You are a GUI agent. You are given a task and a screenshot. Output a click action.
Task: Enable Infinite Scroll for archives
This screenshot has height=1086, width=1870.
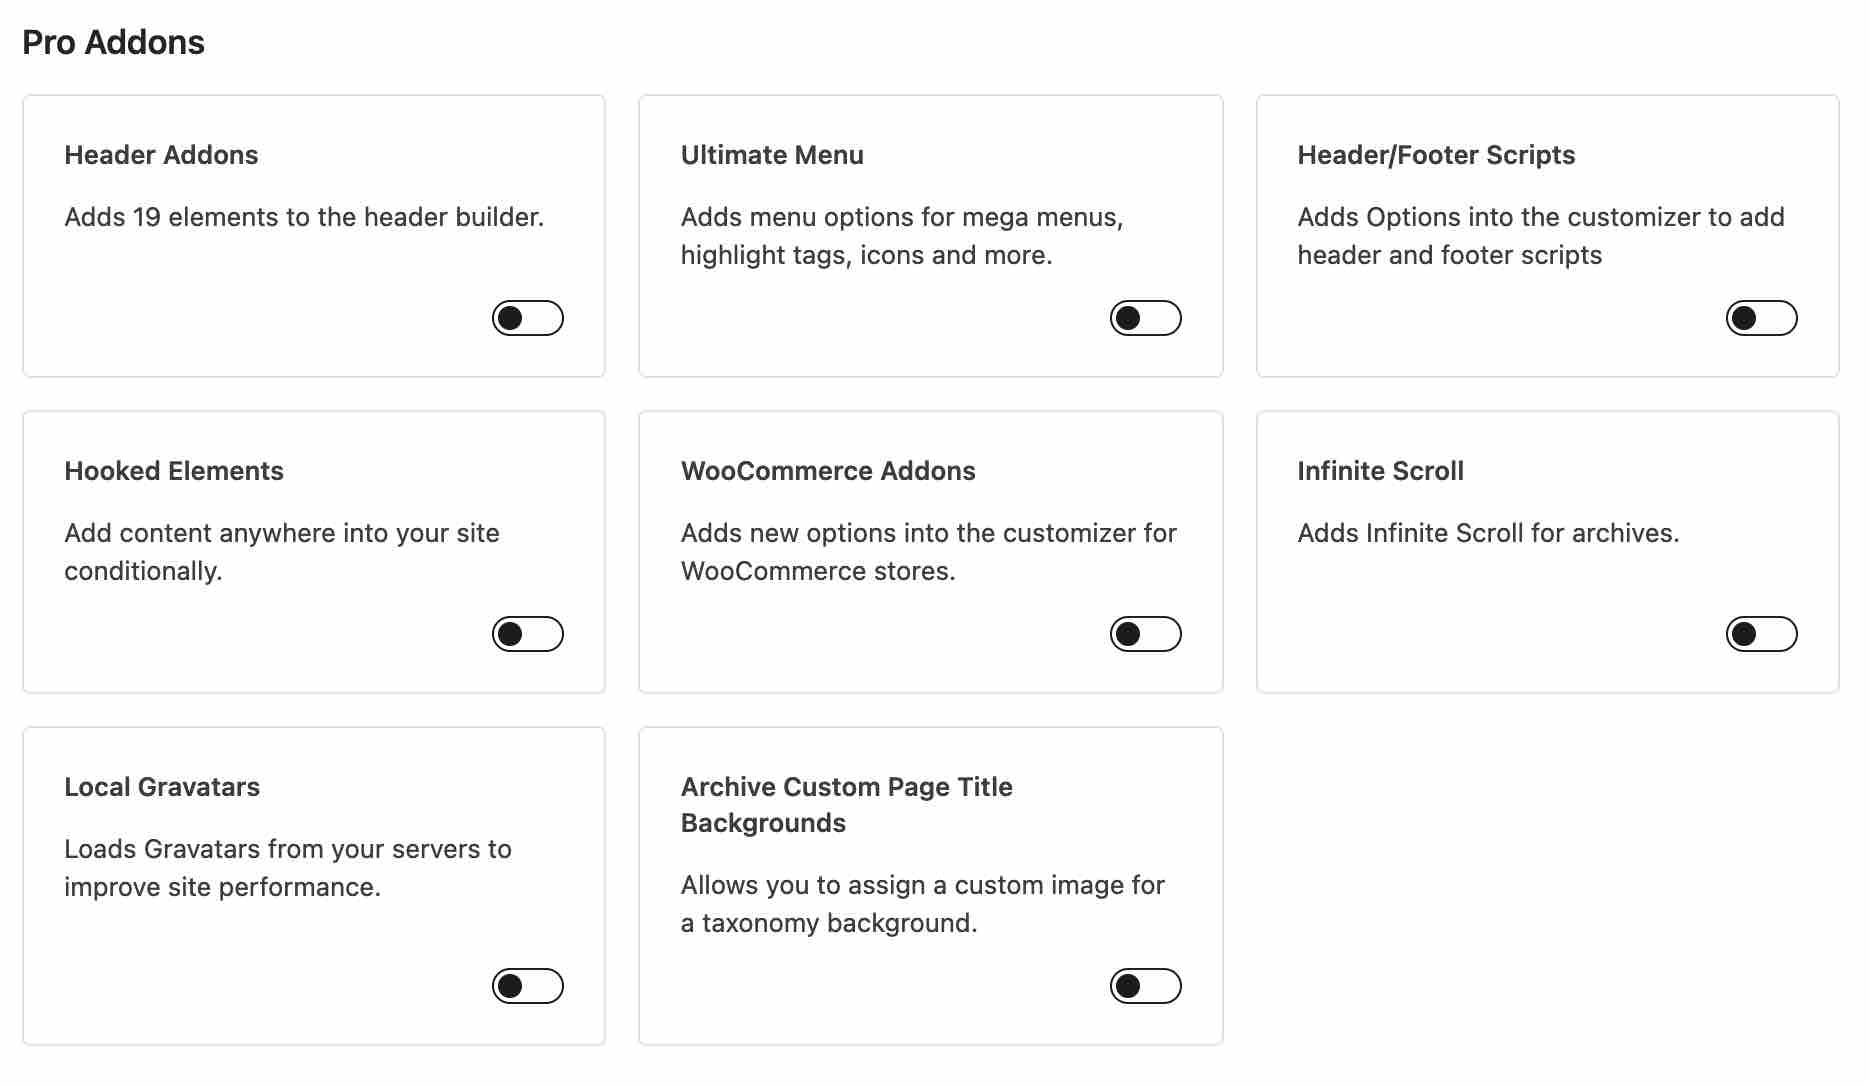tap(1761, 634)
